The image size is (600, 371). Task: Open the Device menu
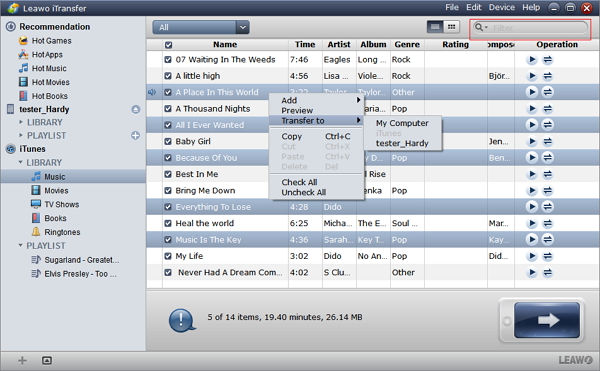502,8
